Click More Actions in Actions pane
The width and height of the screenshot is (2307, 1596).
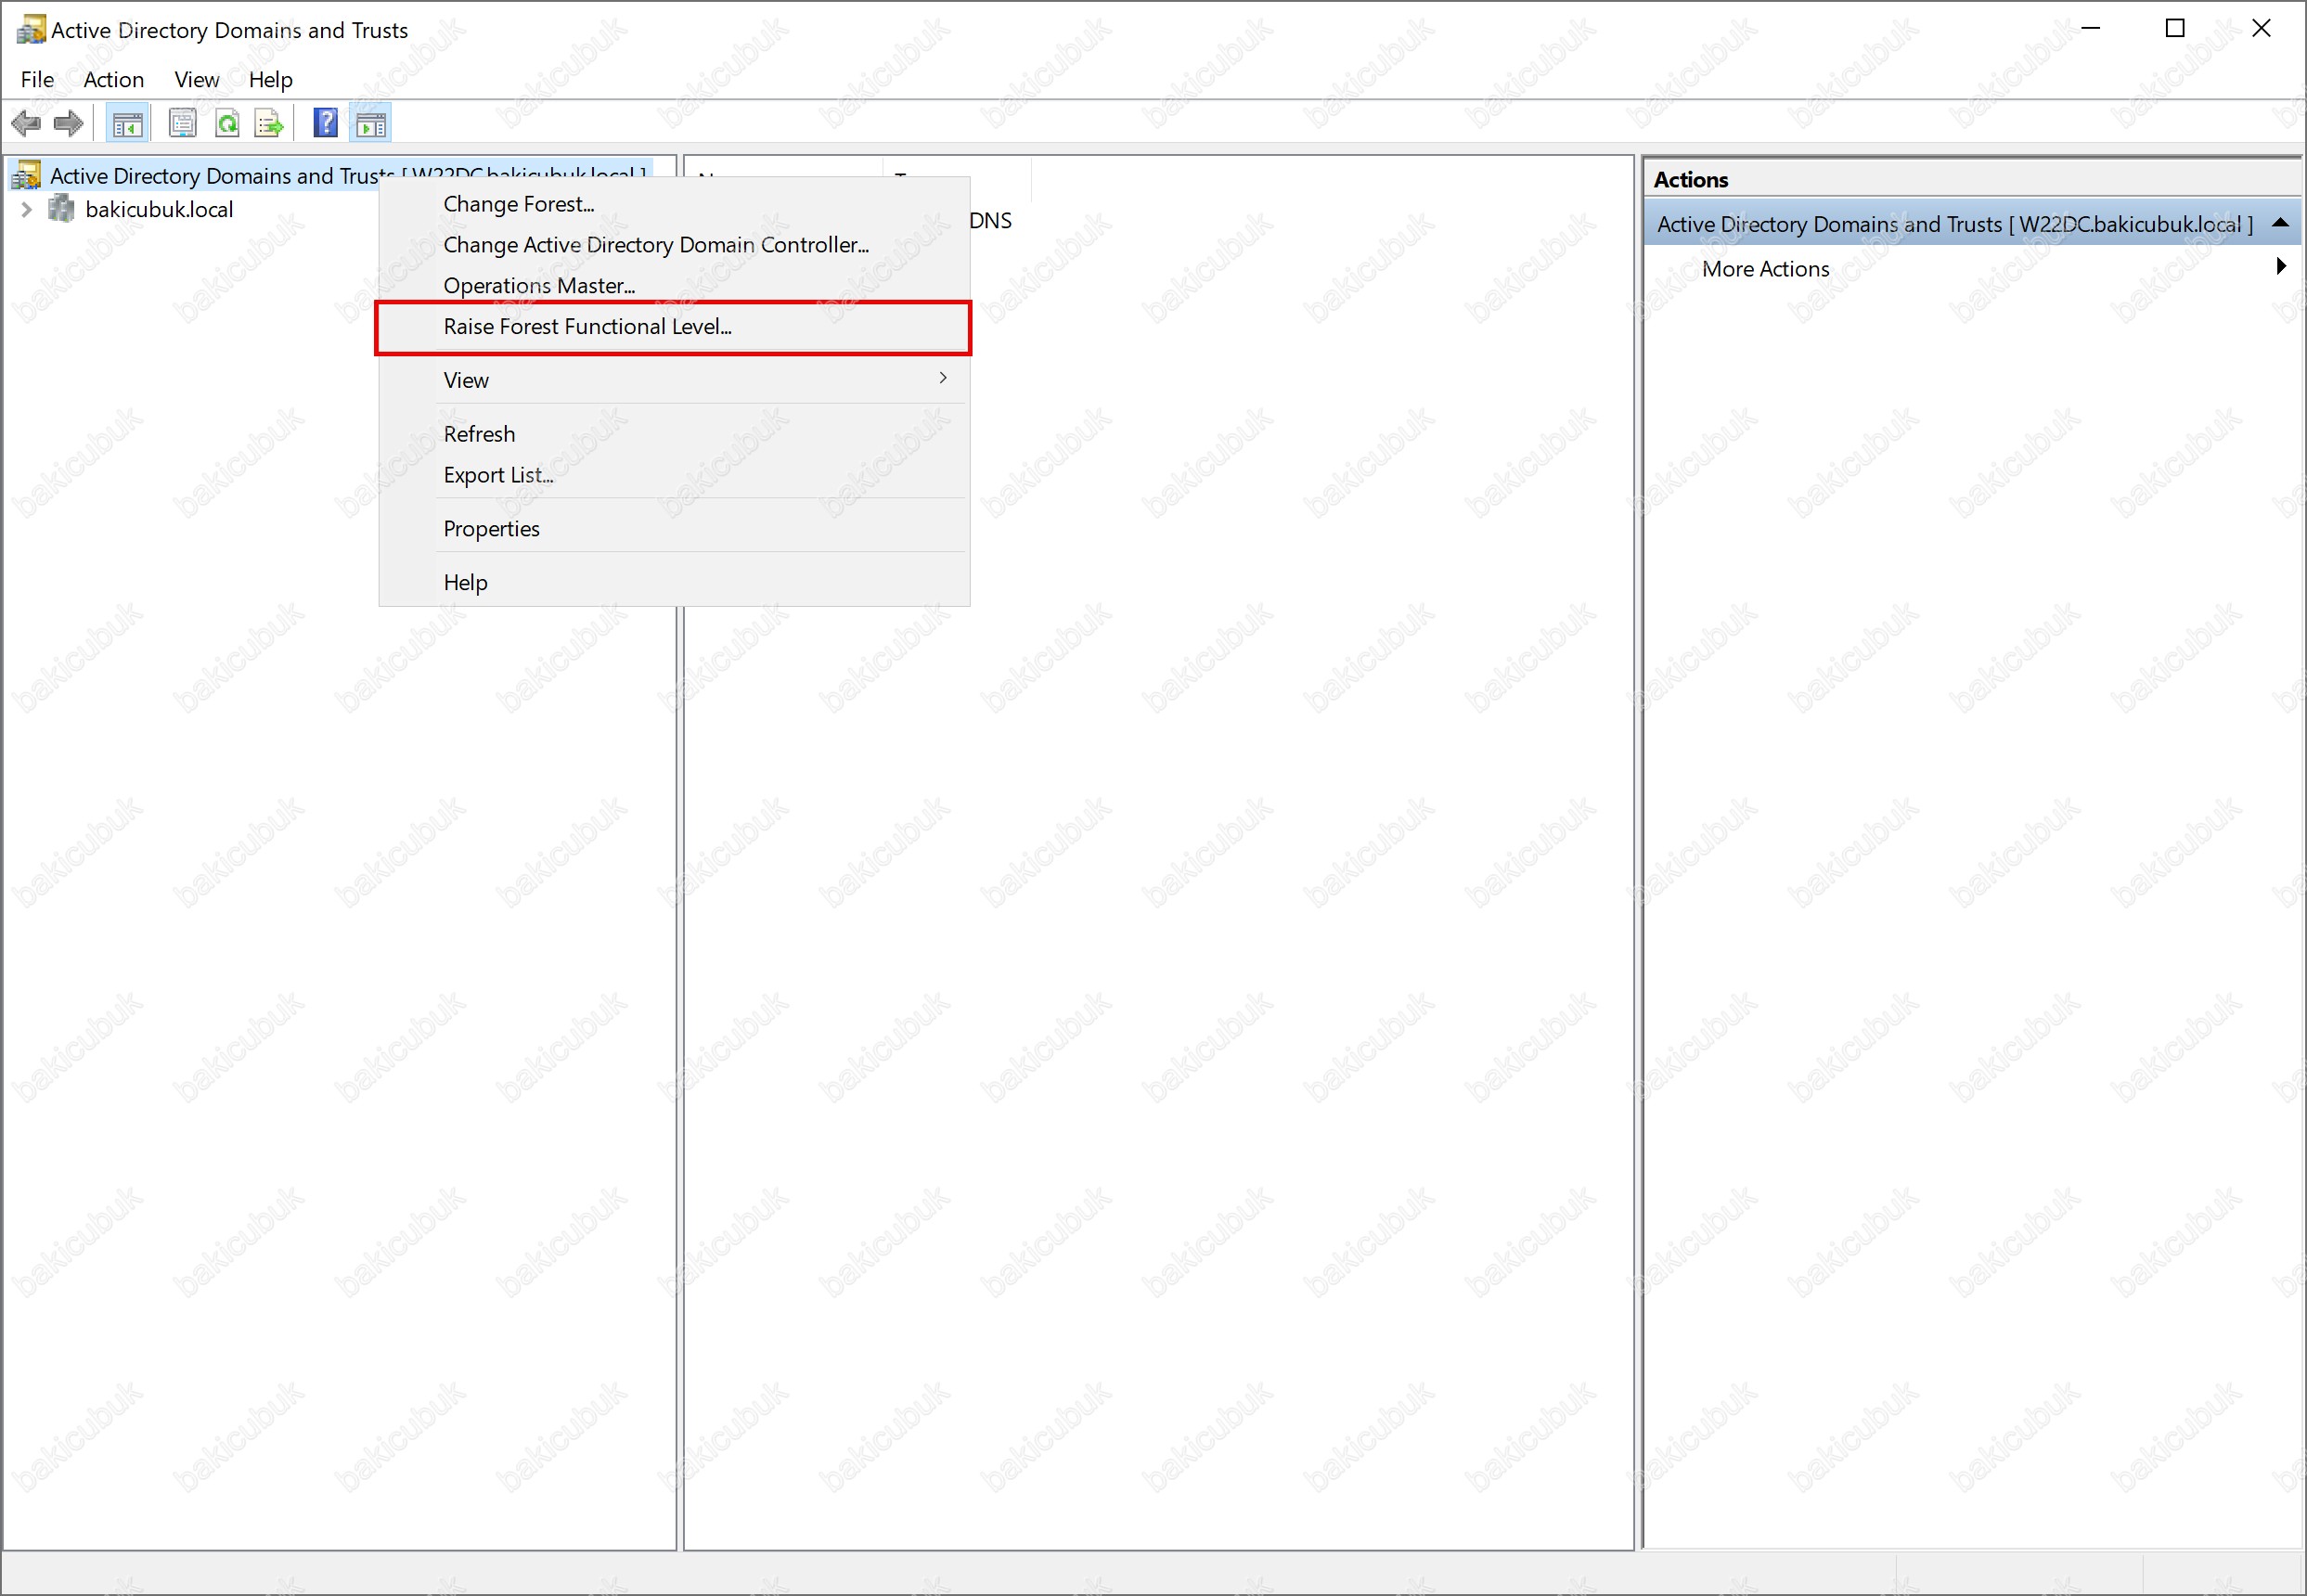coord(1765,269)
